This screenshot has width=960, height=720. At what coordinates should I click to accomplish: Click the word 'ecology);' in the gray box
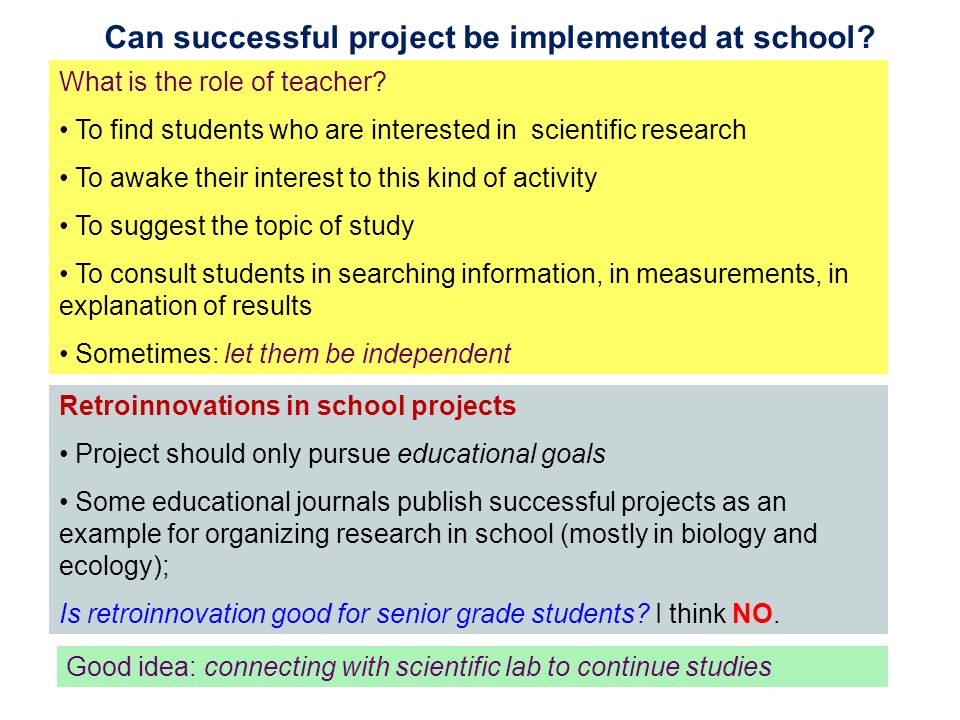(114, 566)
